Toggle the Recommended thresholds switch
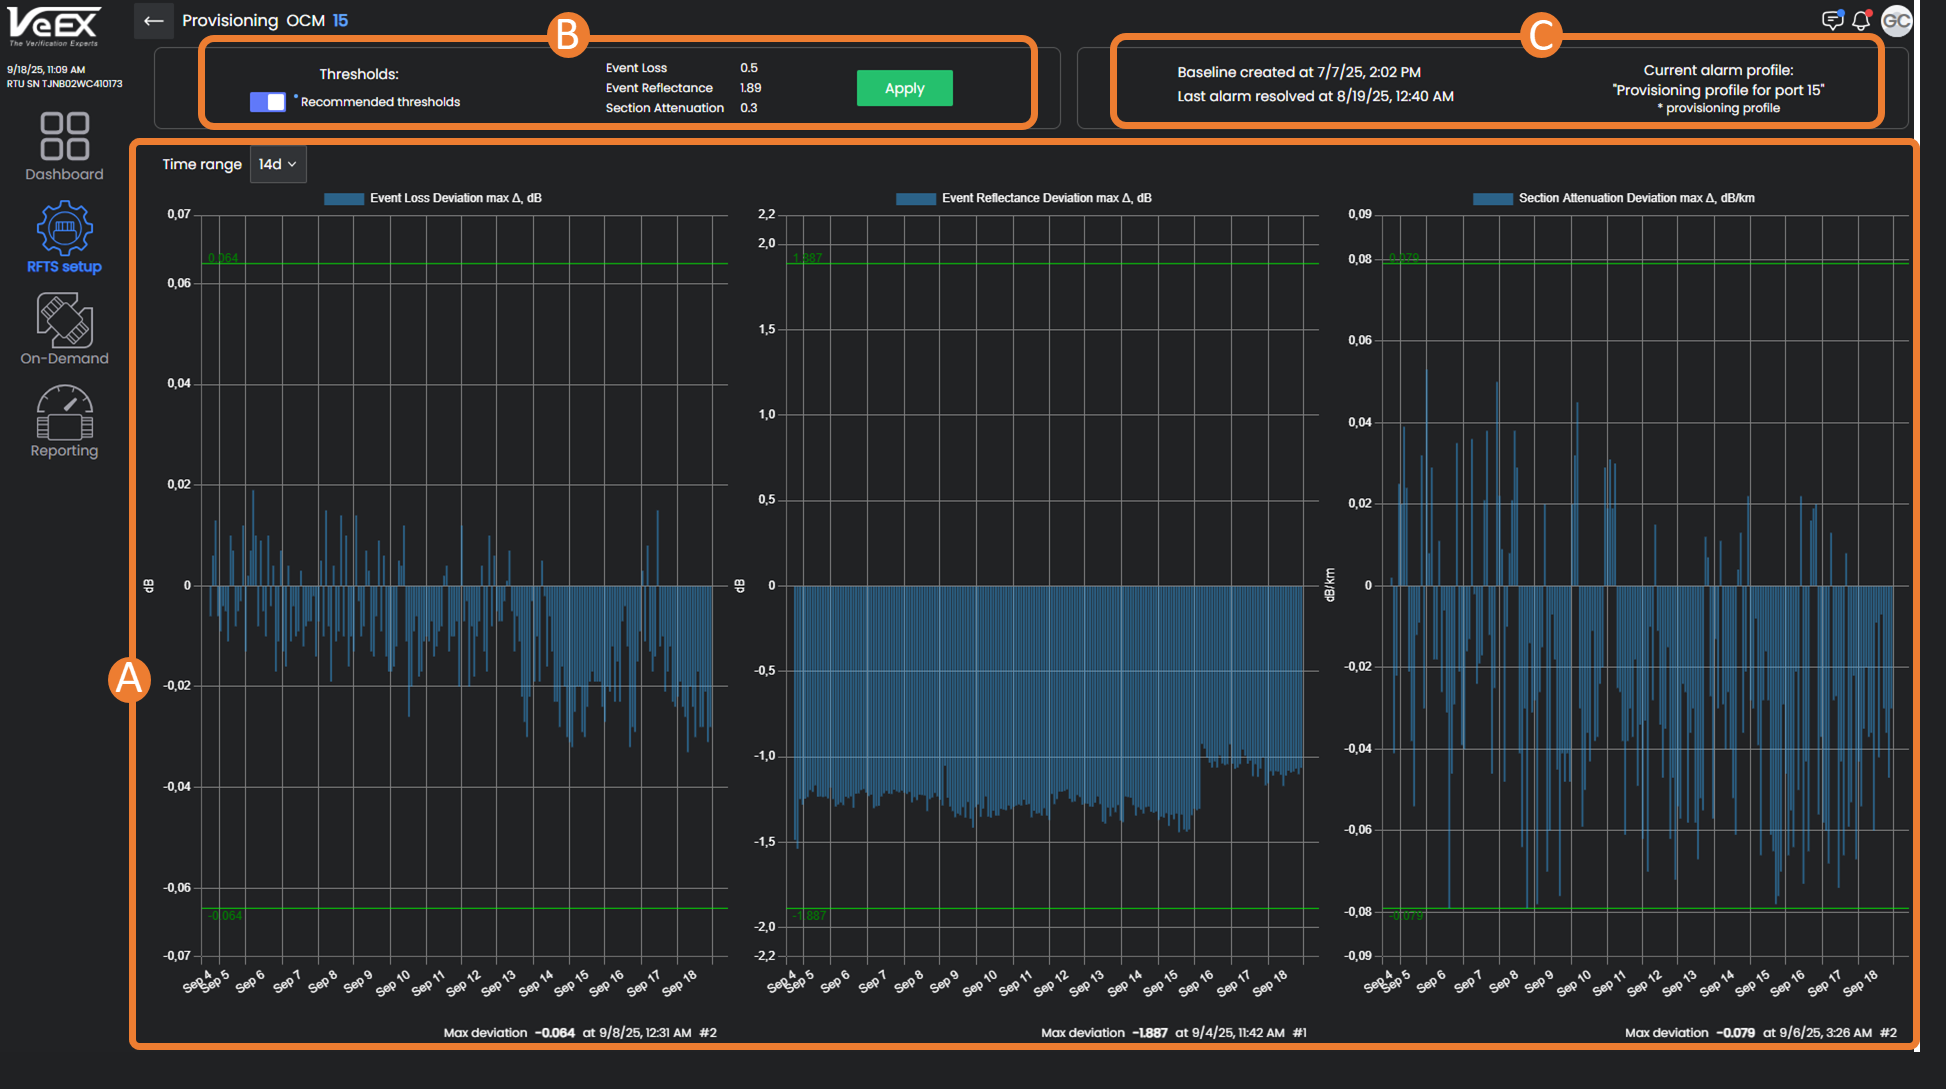This screenshot has height=1089, width=1946. [267, 102]
